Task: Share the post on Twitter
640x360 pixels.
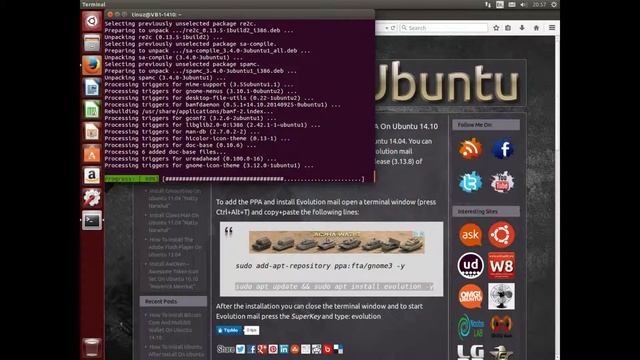Action: coord(240,349)
